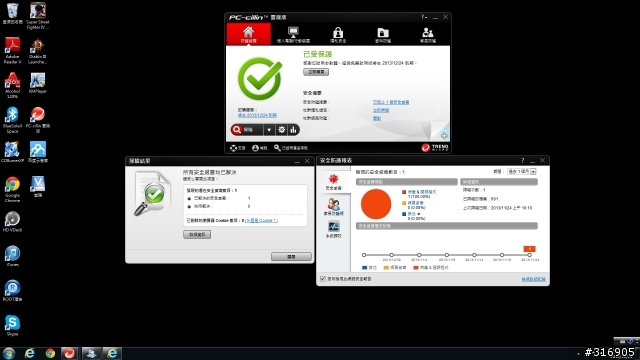Open KMPlayer desktop icon
The image size is (640, 360).
pos(38,83)
